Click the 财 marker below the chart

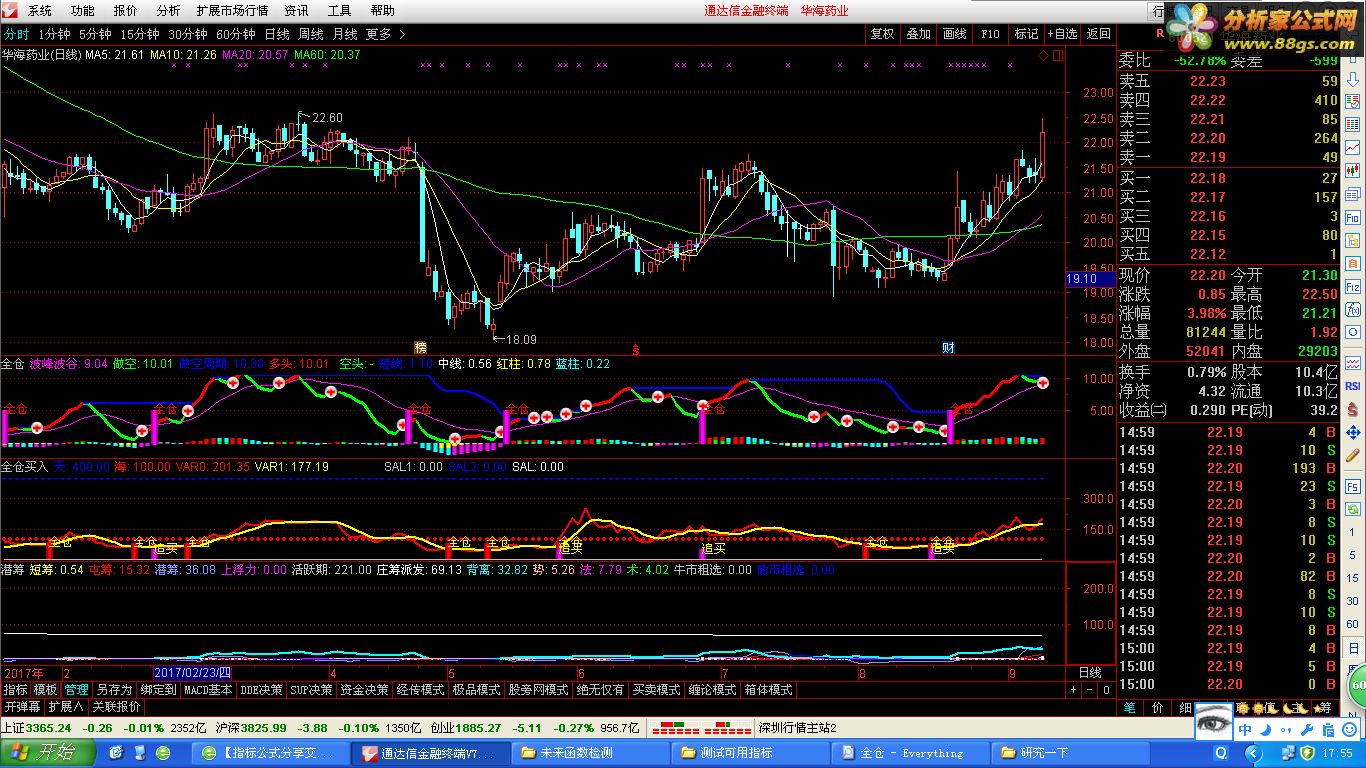pyautogui.click(x=948, y=348)
